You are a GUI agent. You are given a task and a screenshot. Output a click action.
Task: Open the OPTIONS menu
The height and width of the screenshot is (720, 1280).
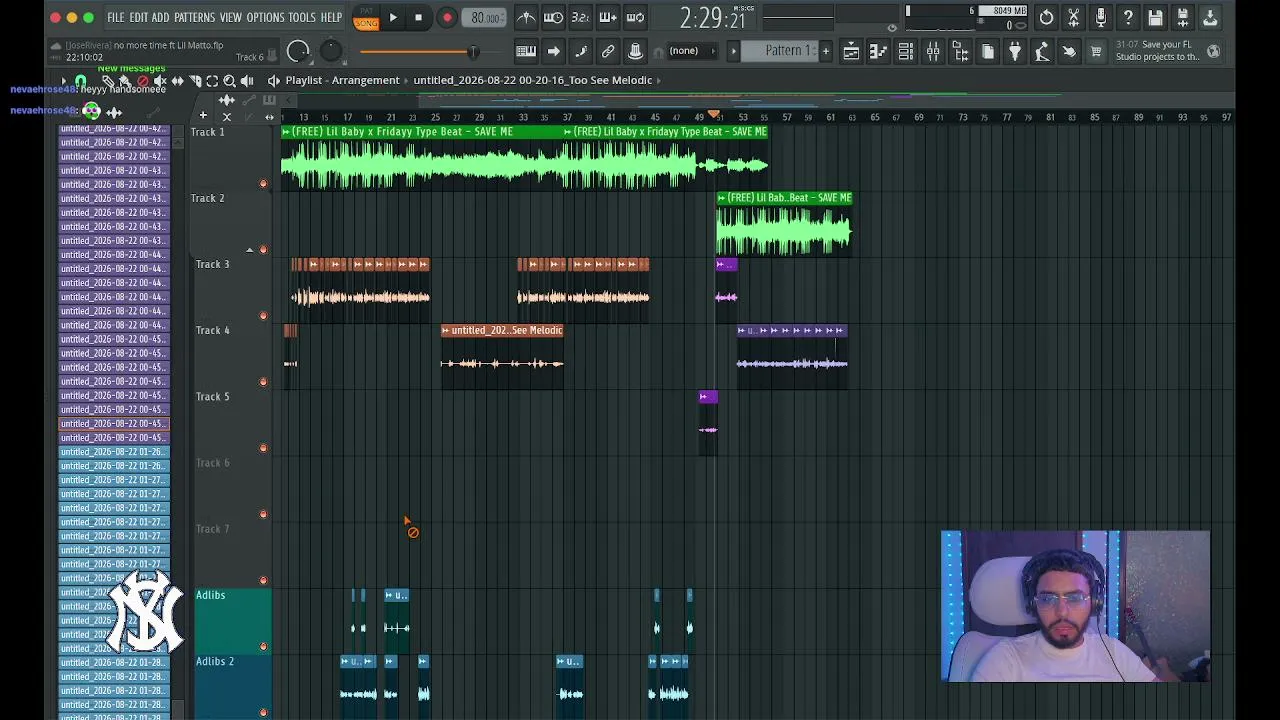[265, 17]
